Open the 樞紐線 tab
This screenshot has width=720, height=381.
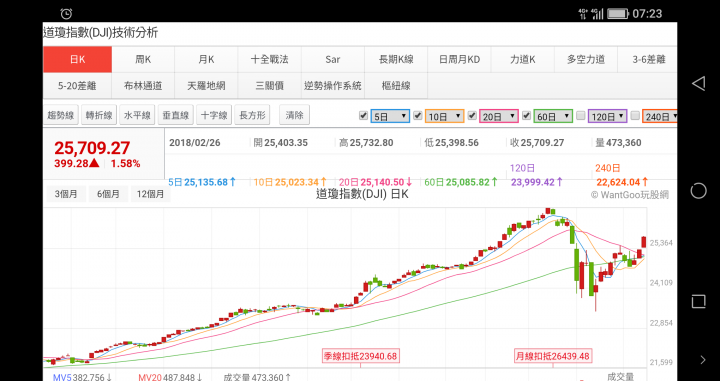pos(396,86)
